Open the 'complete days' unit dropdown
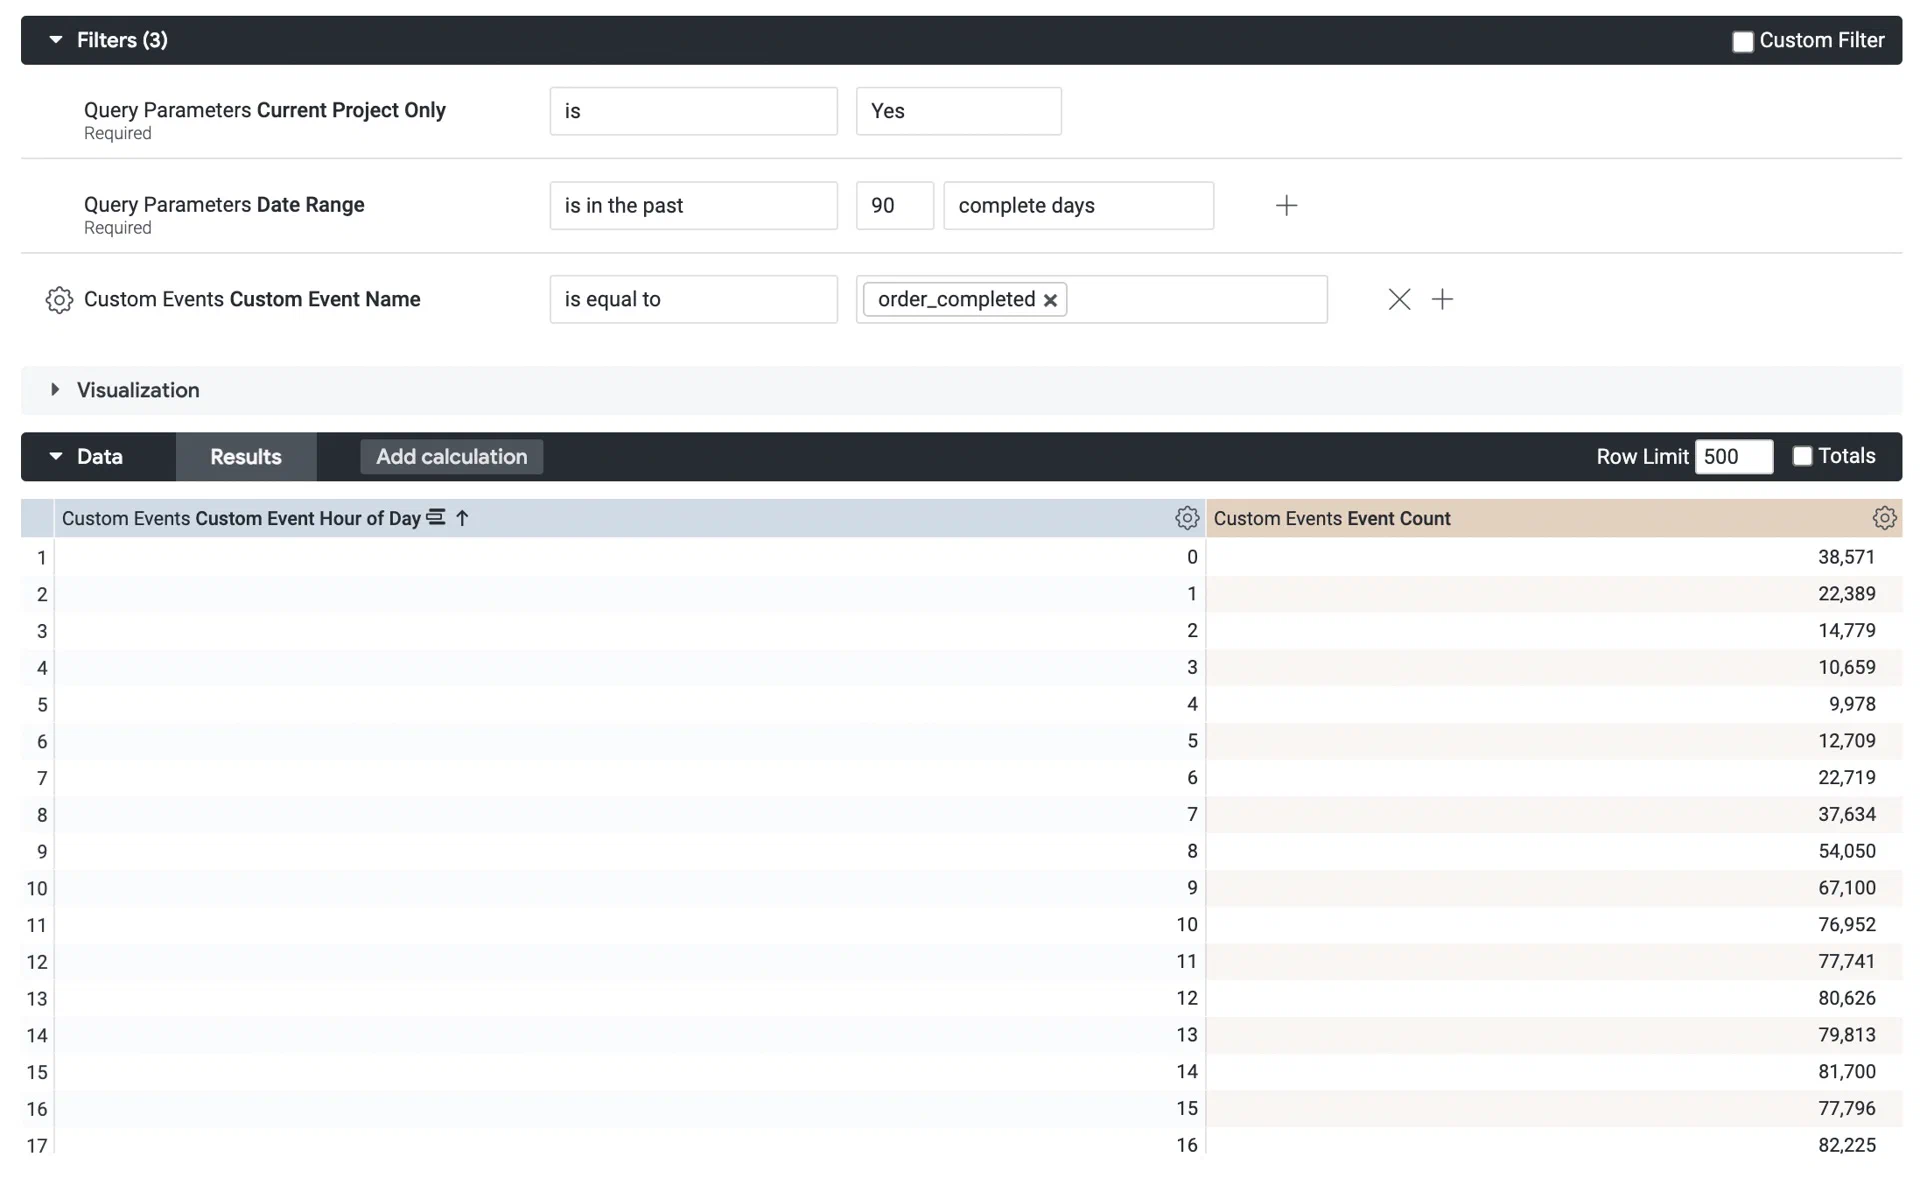 [1078, 205]
